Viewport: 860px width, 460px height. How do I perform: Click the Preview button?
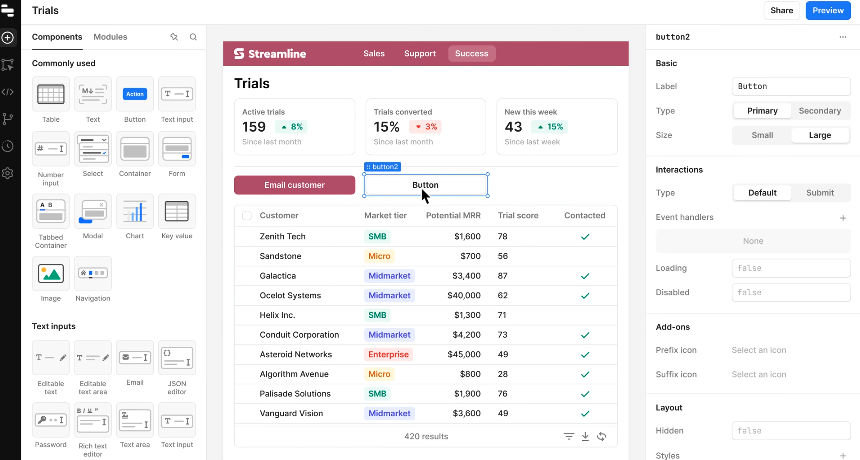pos(827,11)
